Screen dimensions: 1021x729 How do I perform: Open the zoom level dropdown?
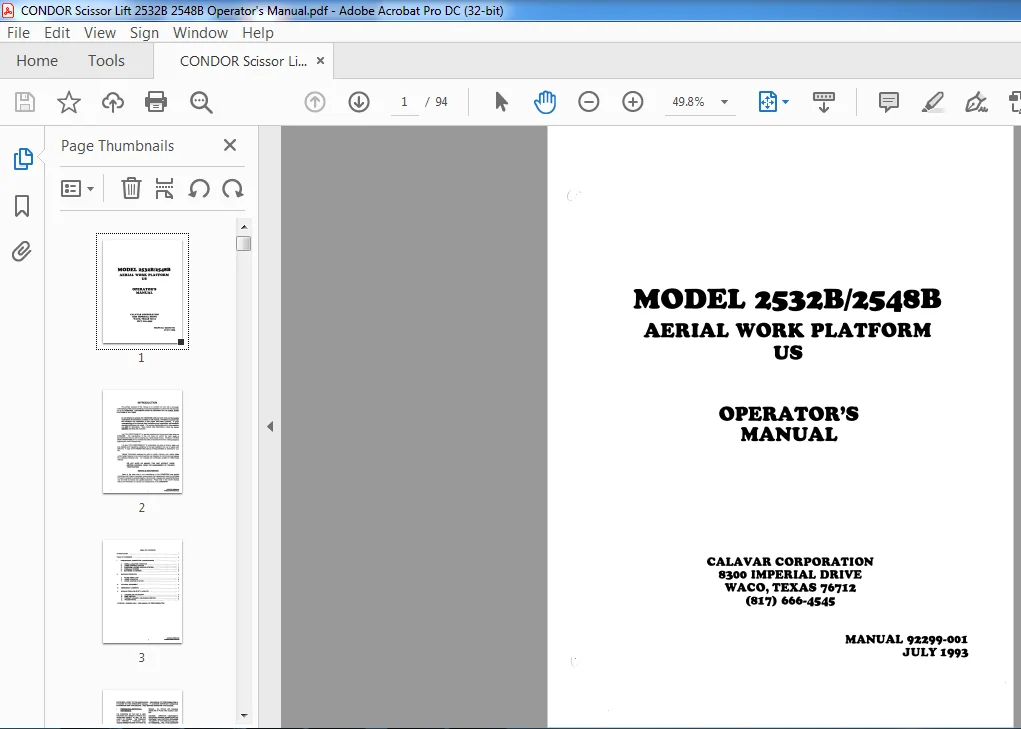tap(724, 102)
